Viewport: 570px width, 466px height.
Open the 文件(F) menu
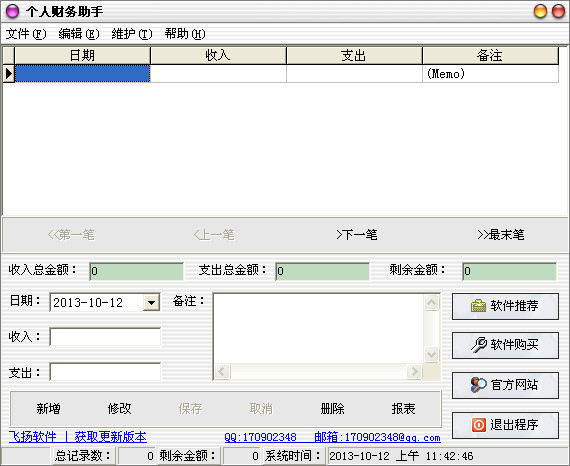click(26, 34)
